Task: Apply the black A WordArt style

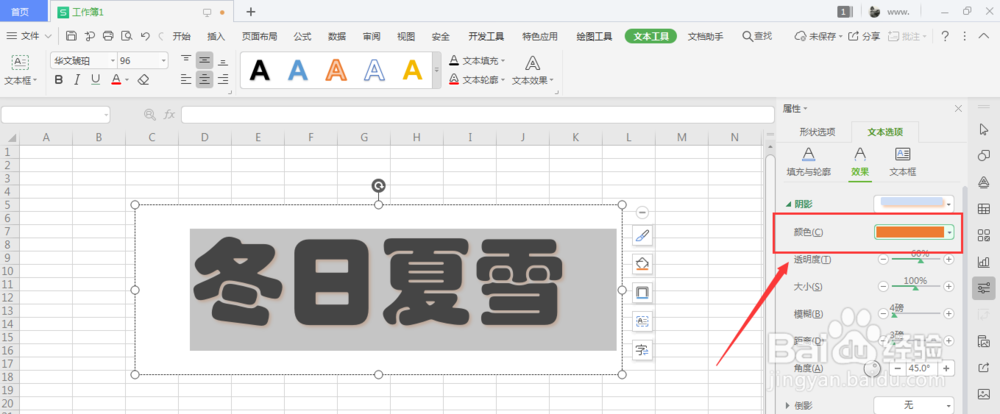Action: [260, 70]
